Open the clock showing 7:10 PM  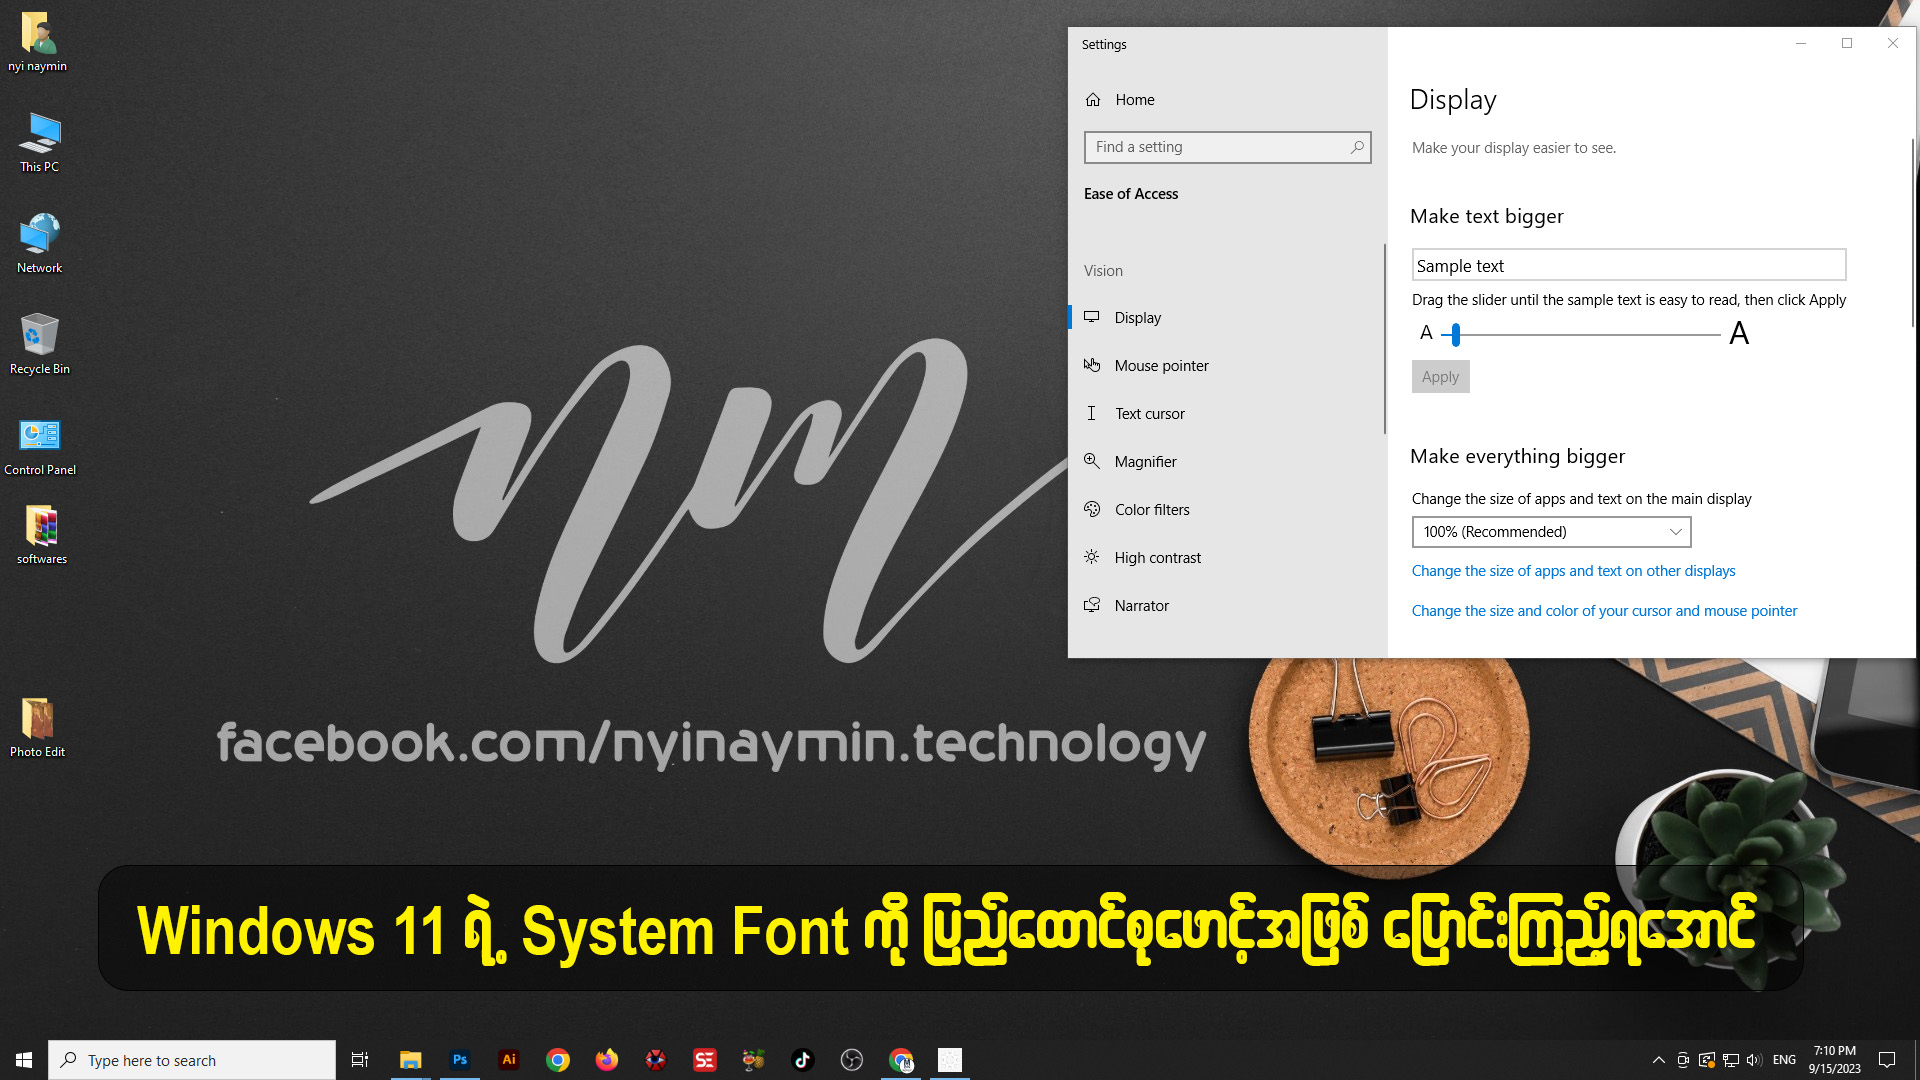(x=1835, y=1060)
